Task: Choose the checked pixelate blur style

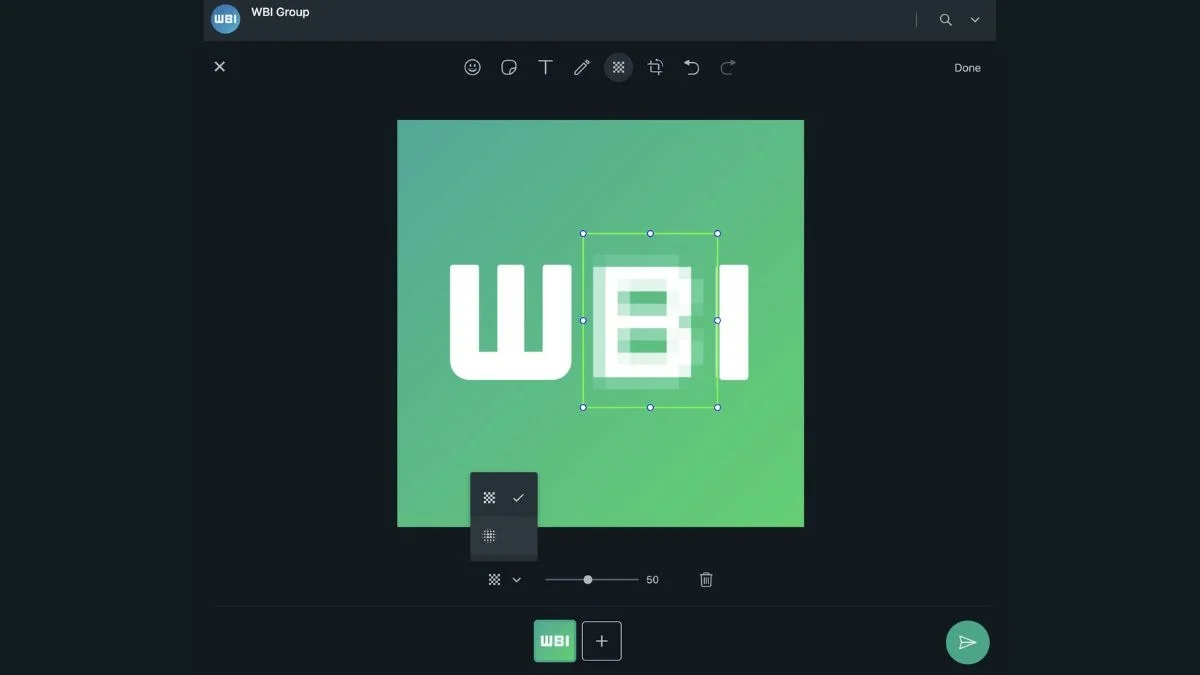Action: [x=503, y=497]
